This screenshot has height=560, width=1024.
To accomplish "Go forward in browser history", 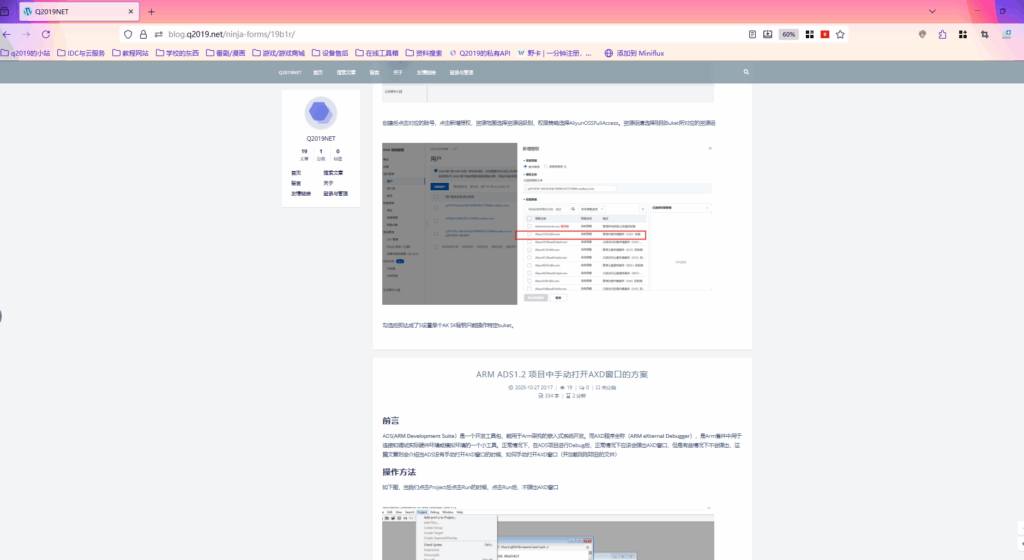I will [x=26, y=34].
